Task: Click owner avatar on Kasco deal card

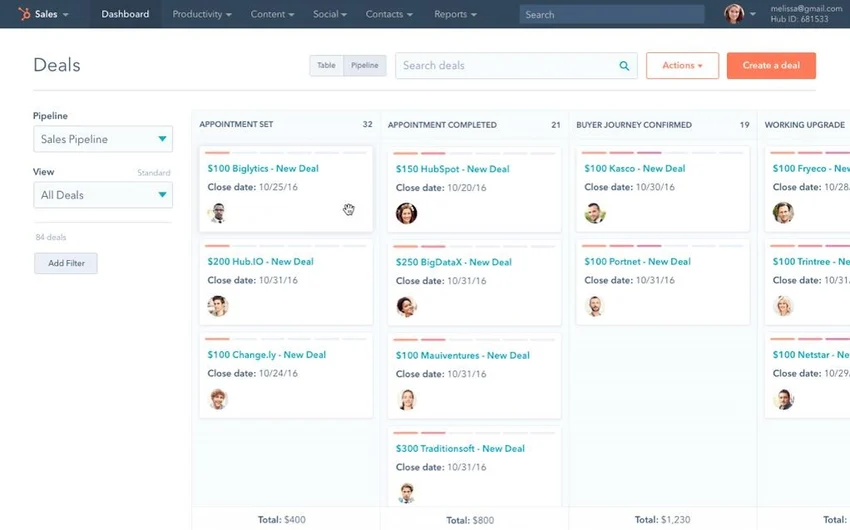Action: 595,213
